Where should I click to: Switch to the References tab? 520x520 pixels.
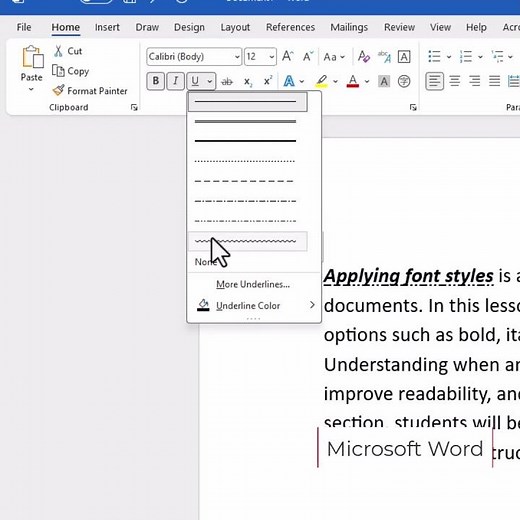coord(290,27)
